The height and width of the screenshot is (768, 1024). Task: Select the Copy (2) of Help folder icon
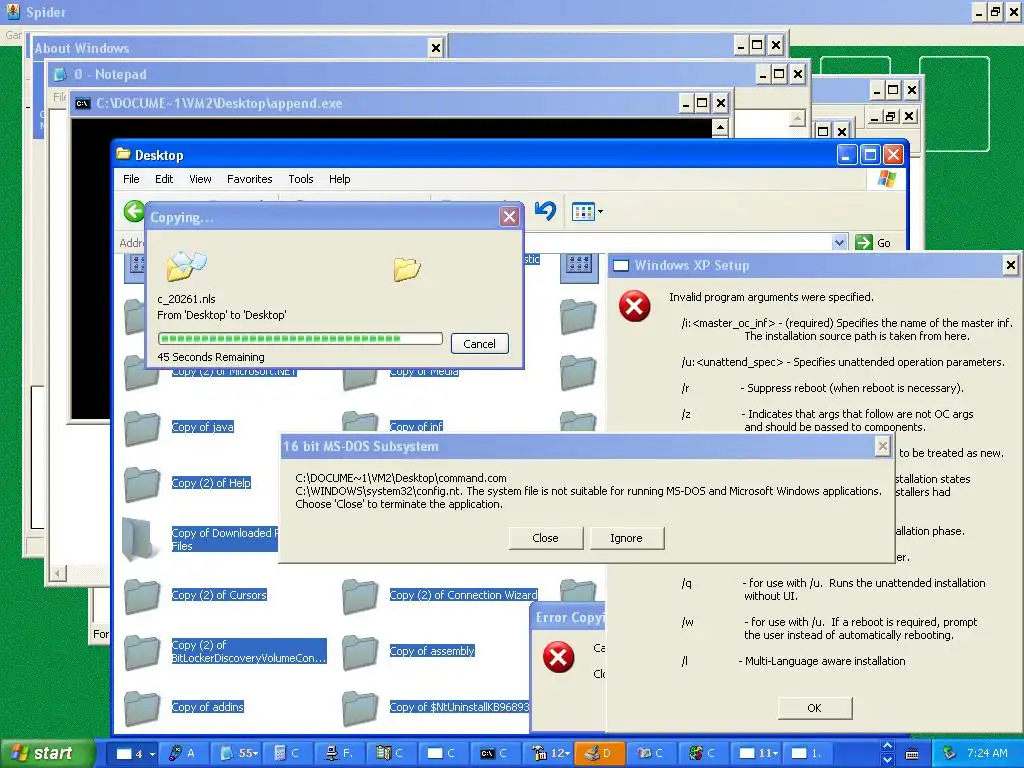click(x=142, y=483)
